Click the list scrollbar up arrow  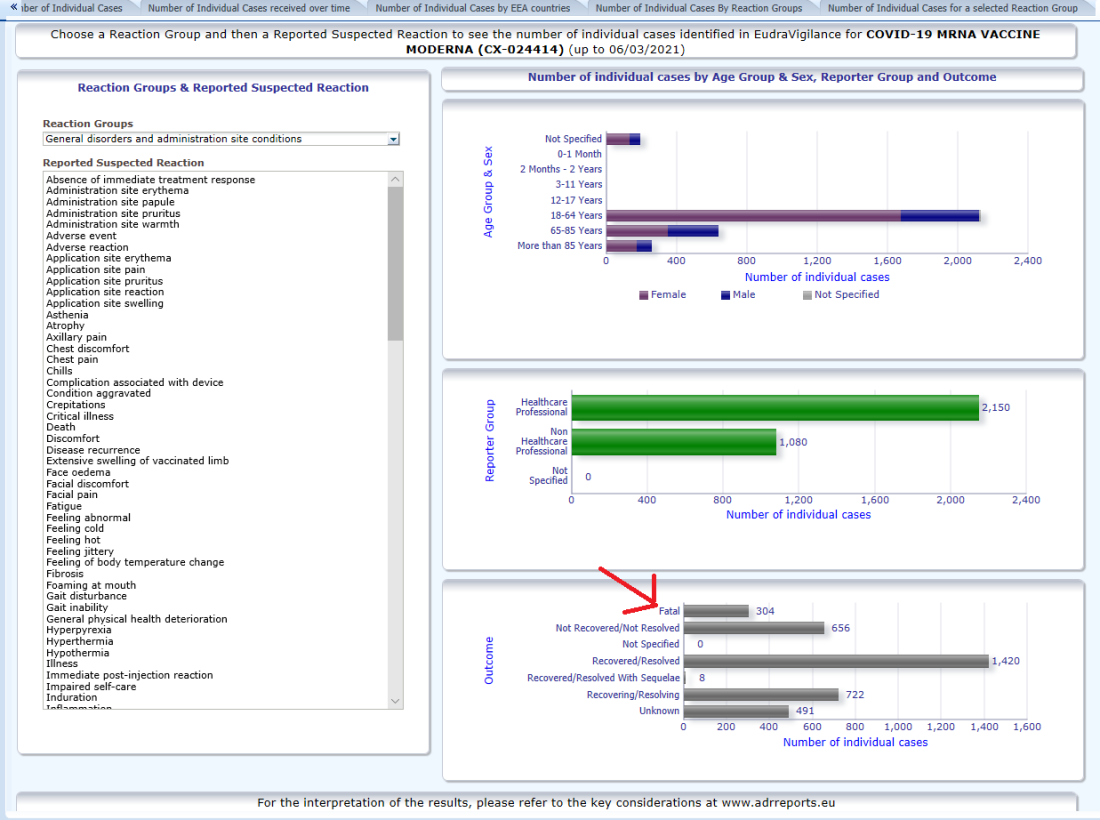tap(395, 179)
